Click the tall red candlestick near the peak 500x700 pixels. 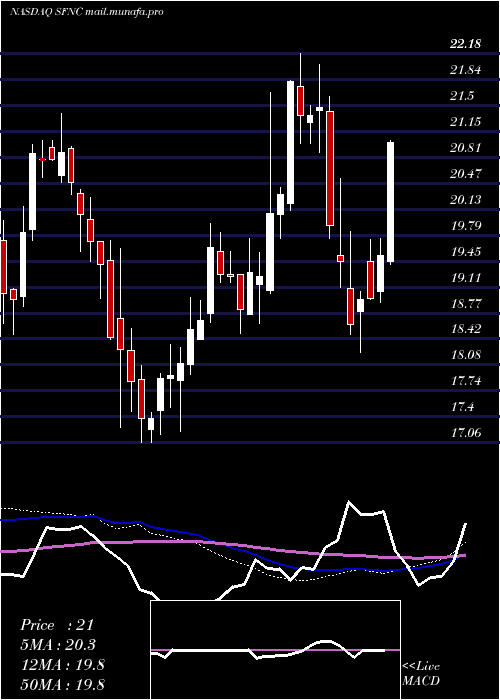(330, 168)
